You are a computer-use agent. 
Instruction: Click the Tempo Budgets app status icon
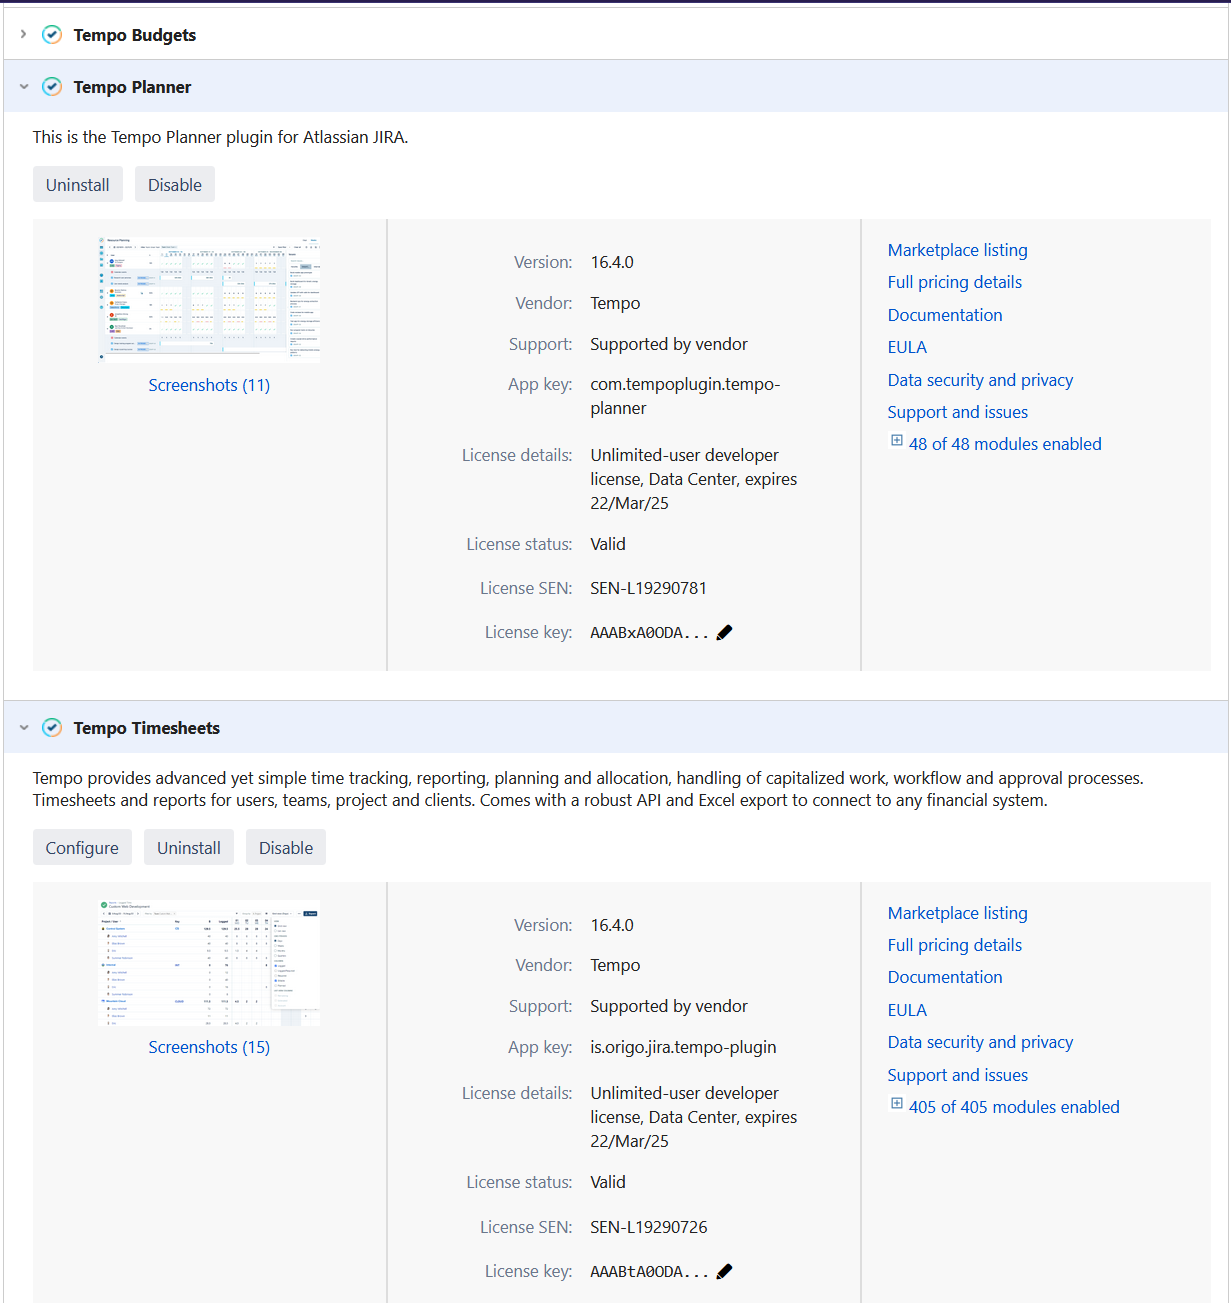click(x=52, y=35)
